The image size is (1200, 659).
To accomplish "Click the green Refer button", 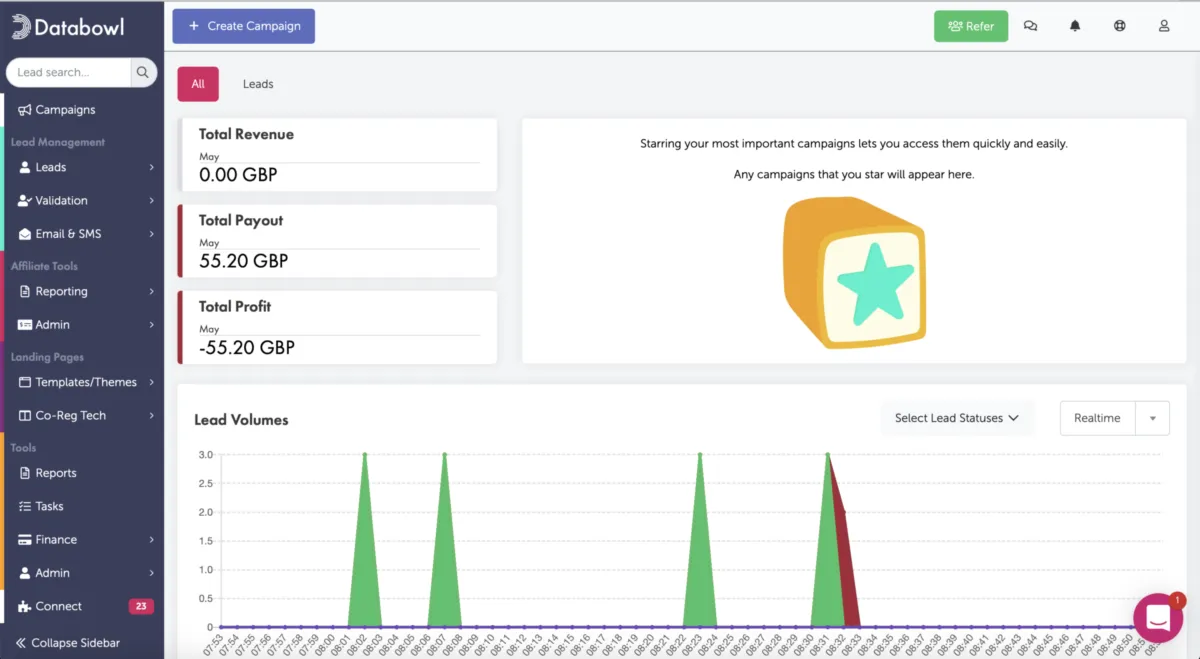I will (970, 26).
